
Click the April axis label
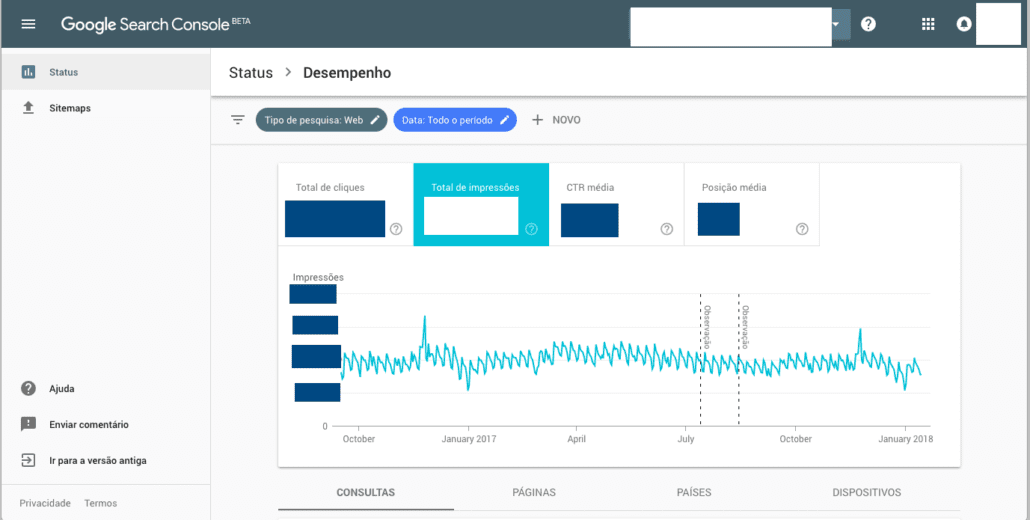576,439
